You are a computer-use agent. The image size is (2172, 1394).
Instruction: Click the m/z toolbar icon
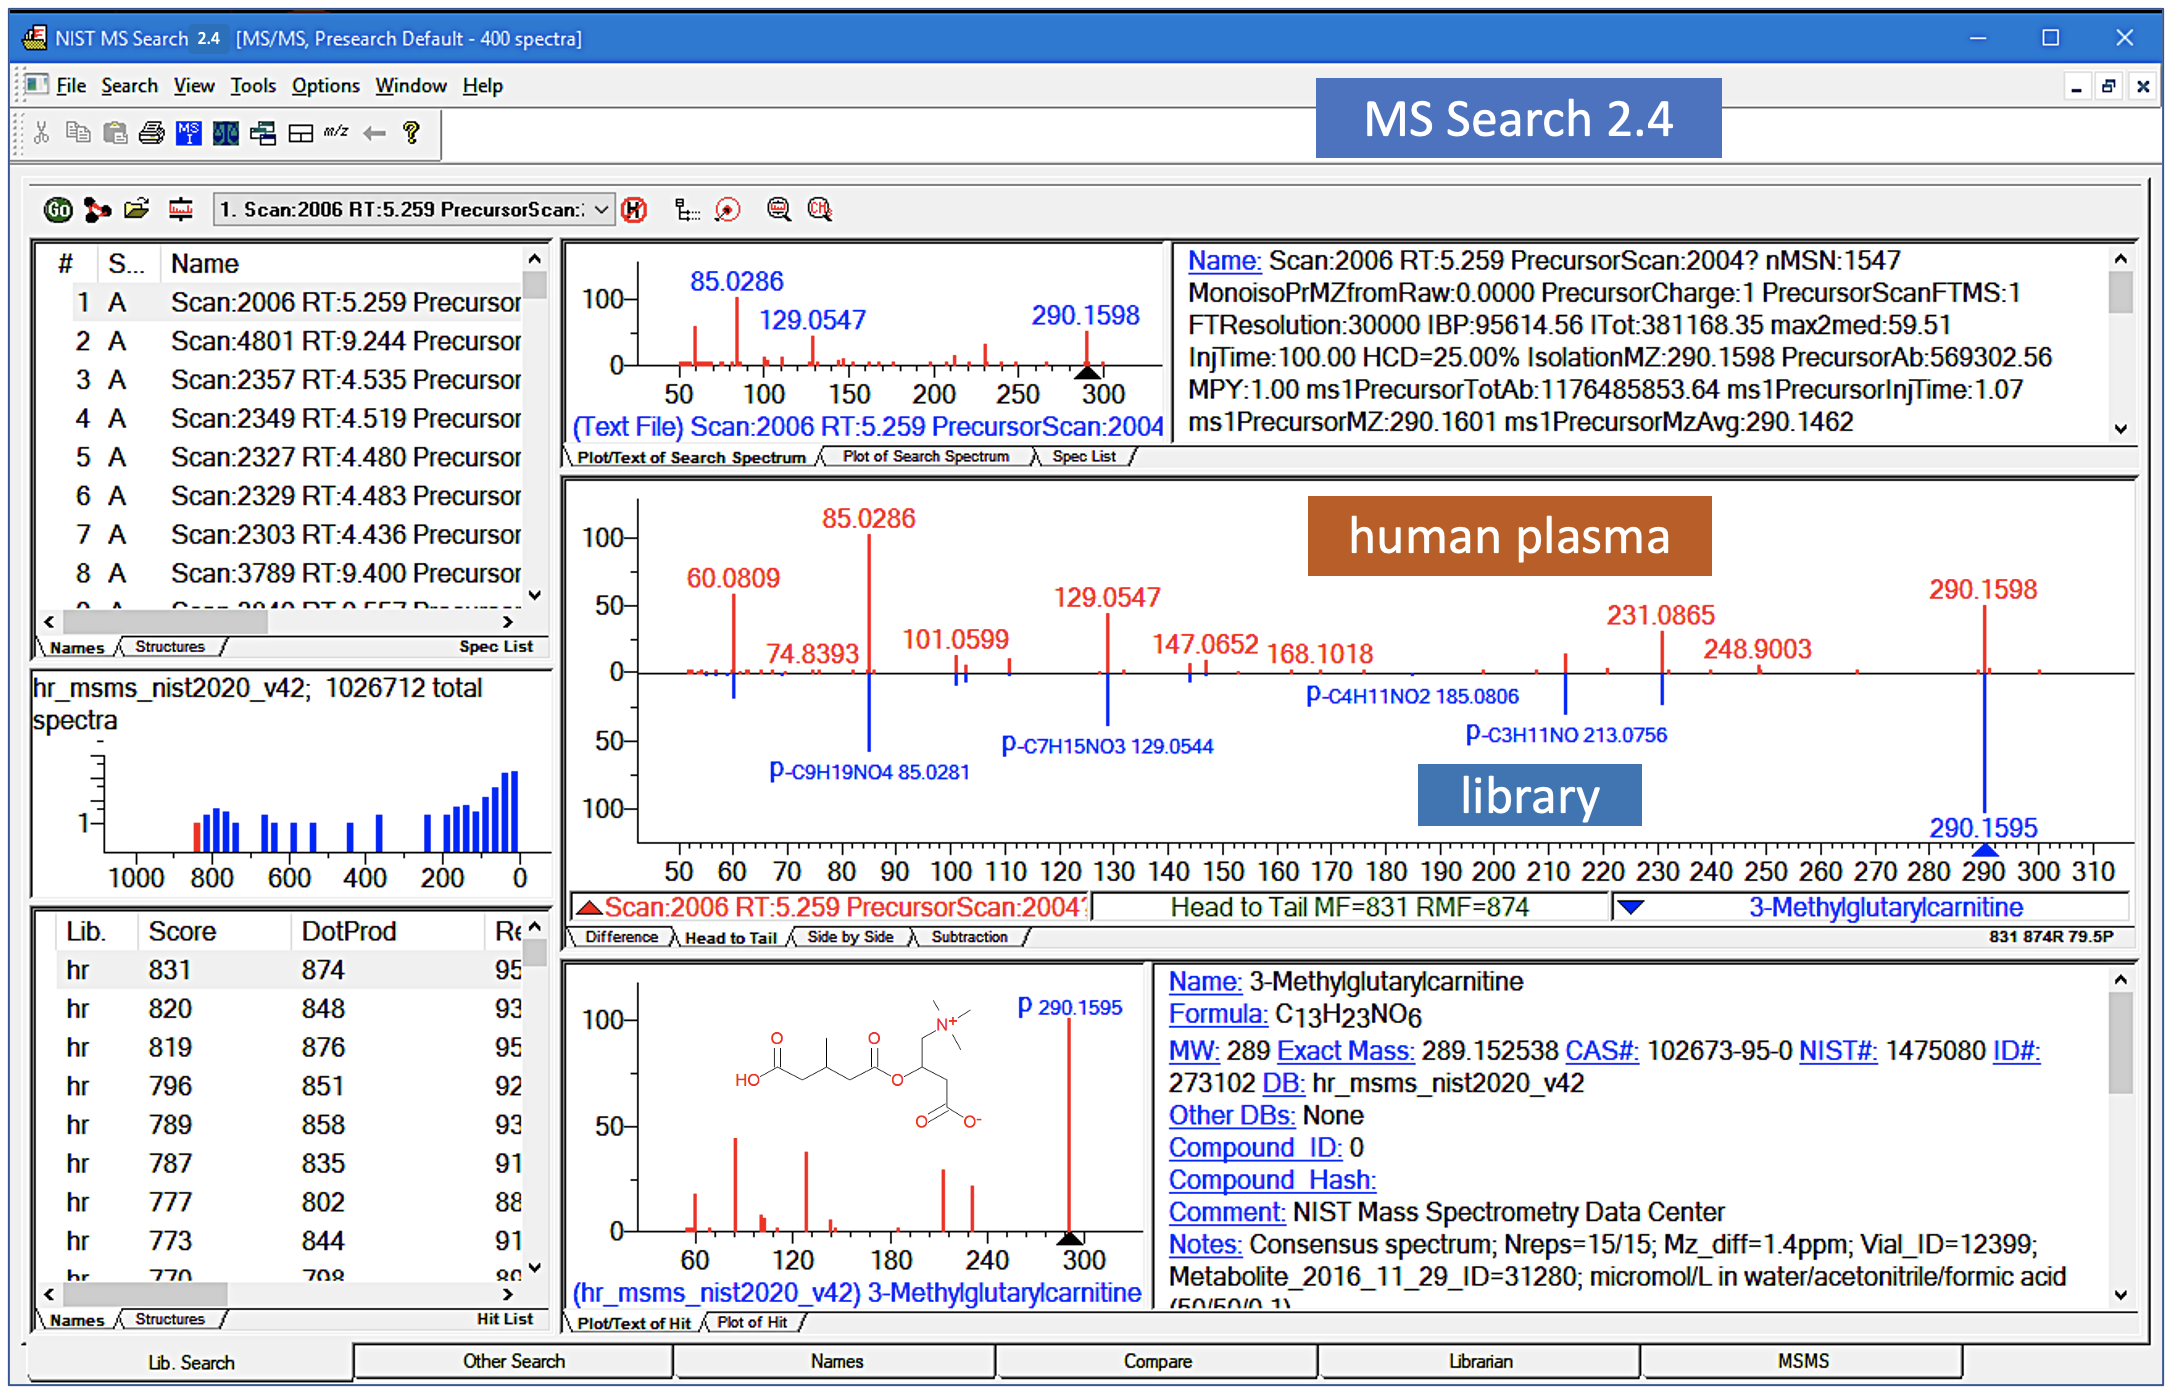(x=336, y=132)
